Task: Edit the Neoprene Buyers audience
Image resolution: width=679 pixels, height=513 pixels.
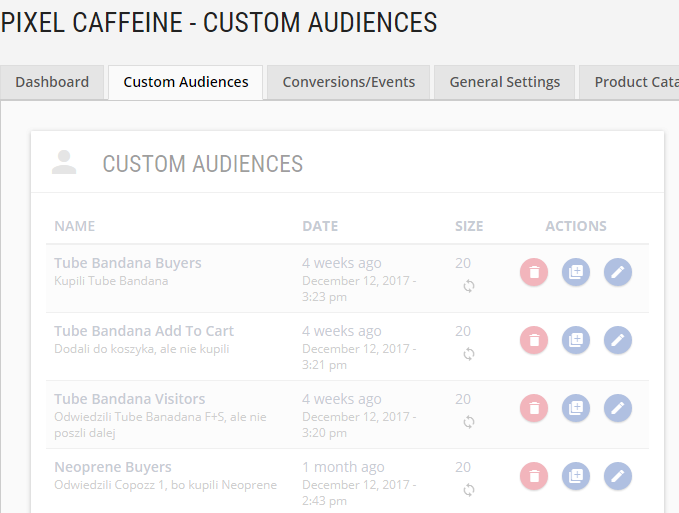Action: tap(618, 476)
